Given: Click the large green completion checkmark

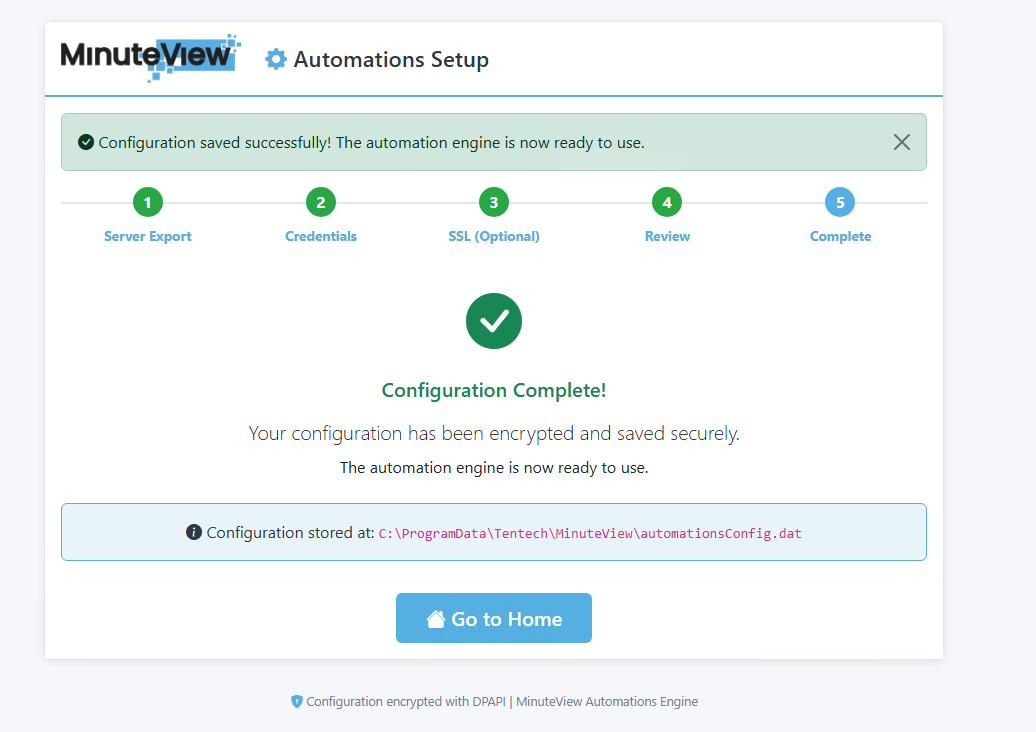Looking at the screenshot, I should (x=494, y=321).
